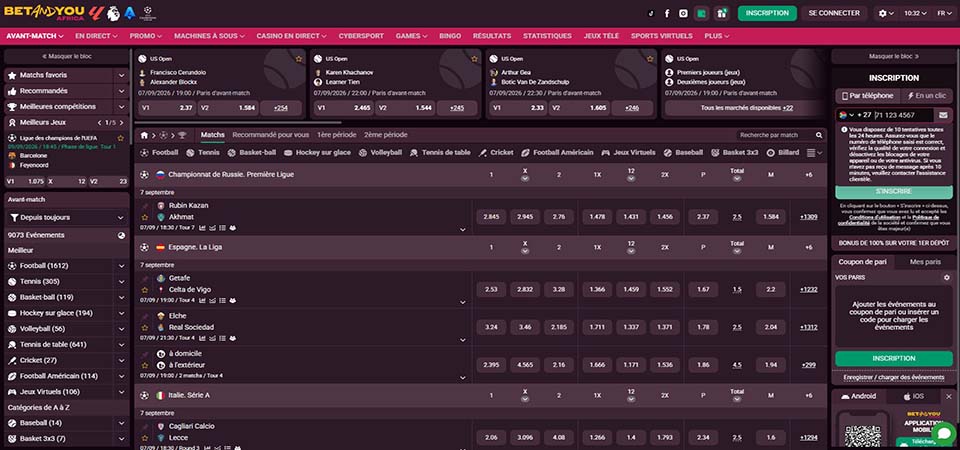This screenshot has height=450, width=960.
Task: Open coupon settings gear in VOS PARIS
Action: coord(947,277)
